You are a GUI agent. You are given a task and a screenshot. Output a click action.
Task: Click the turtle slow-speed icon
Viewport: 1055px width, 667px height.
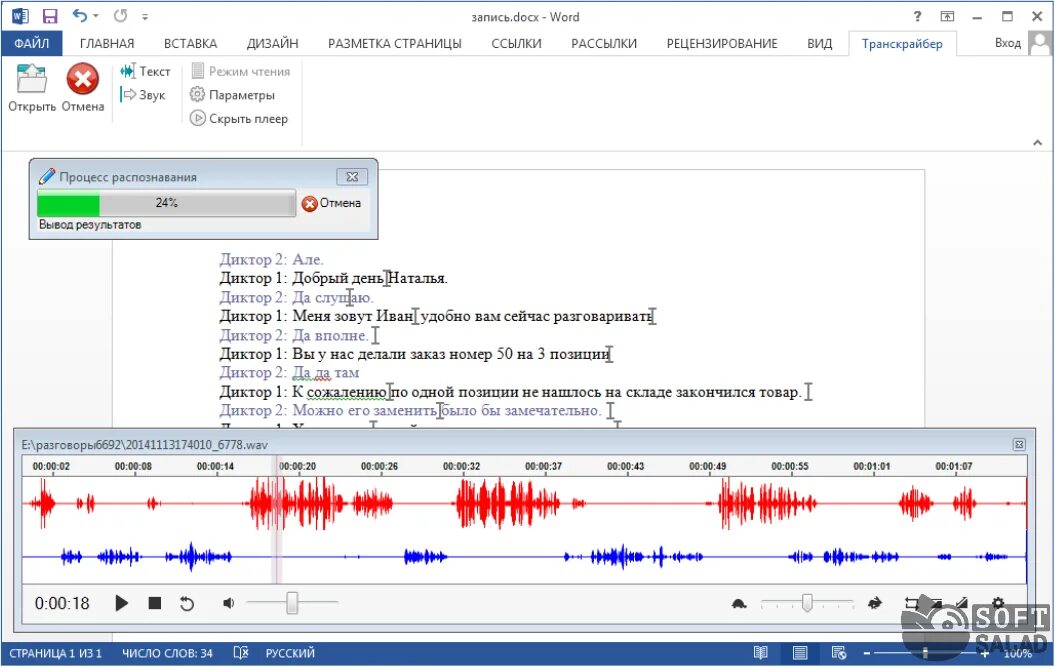click(739, 604)
